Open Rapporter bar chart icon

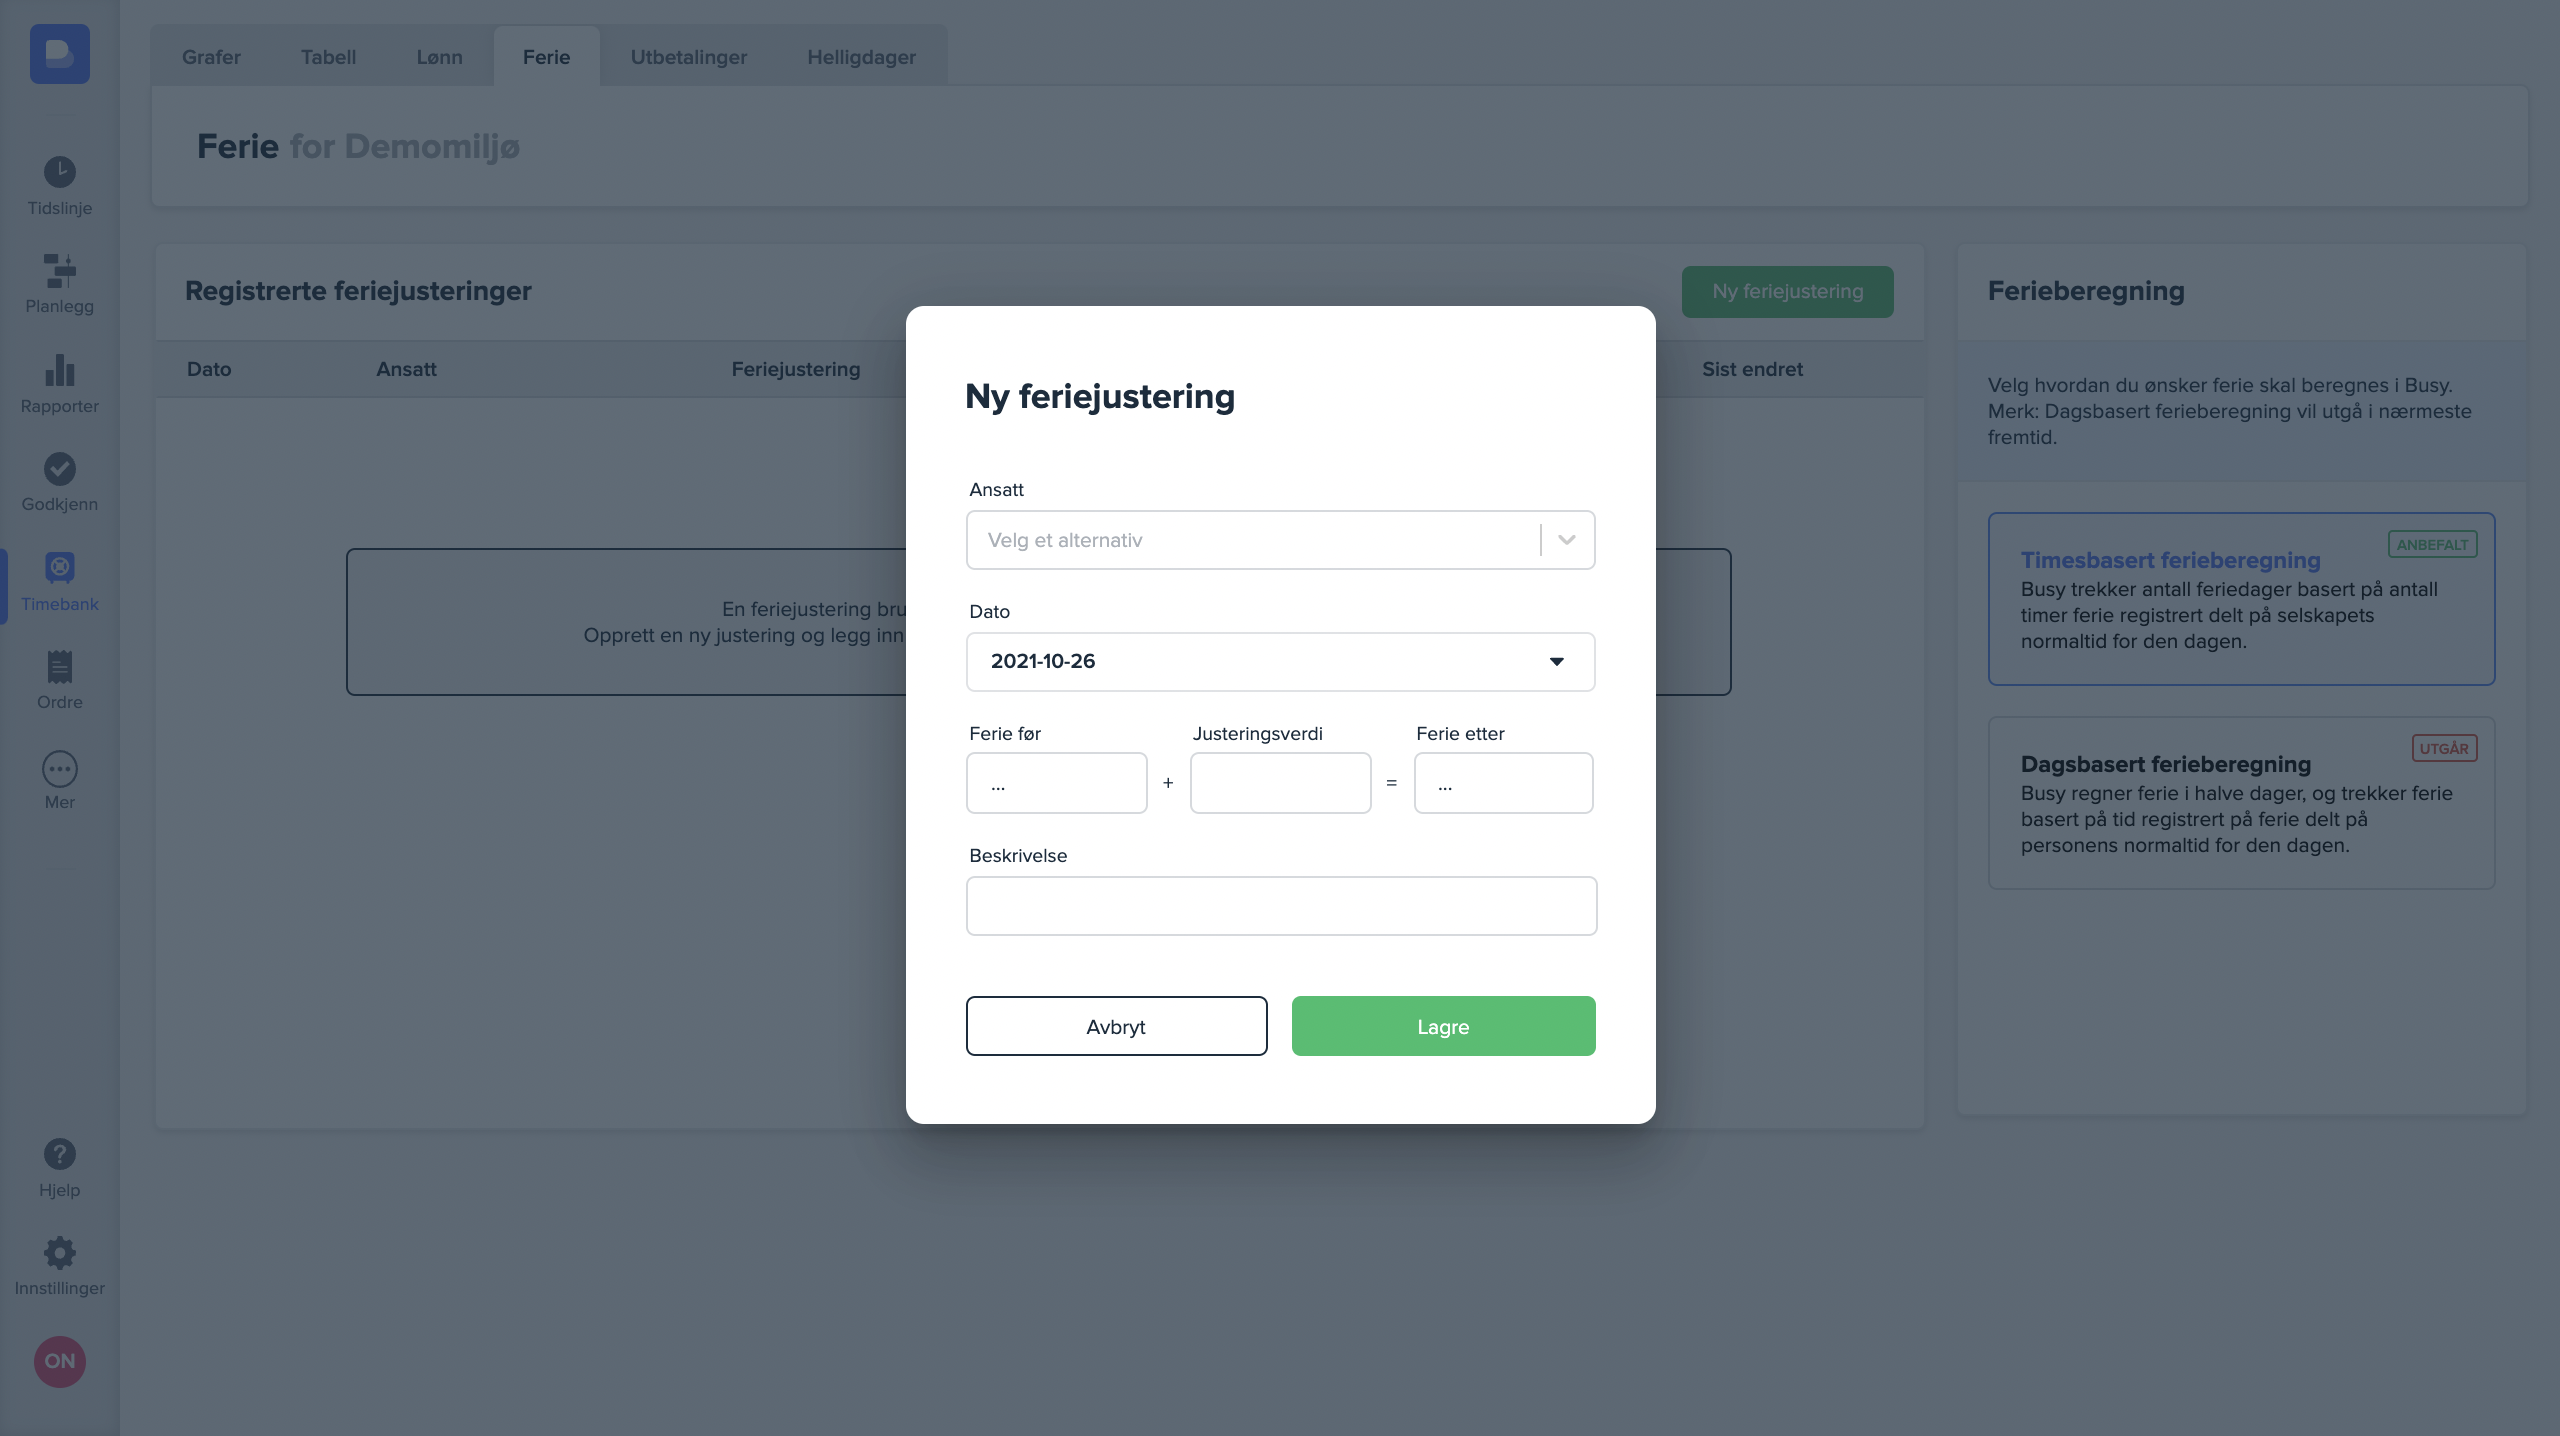[x=59, y=370]
